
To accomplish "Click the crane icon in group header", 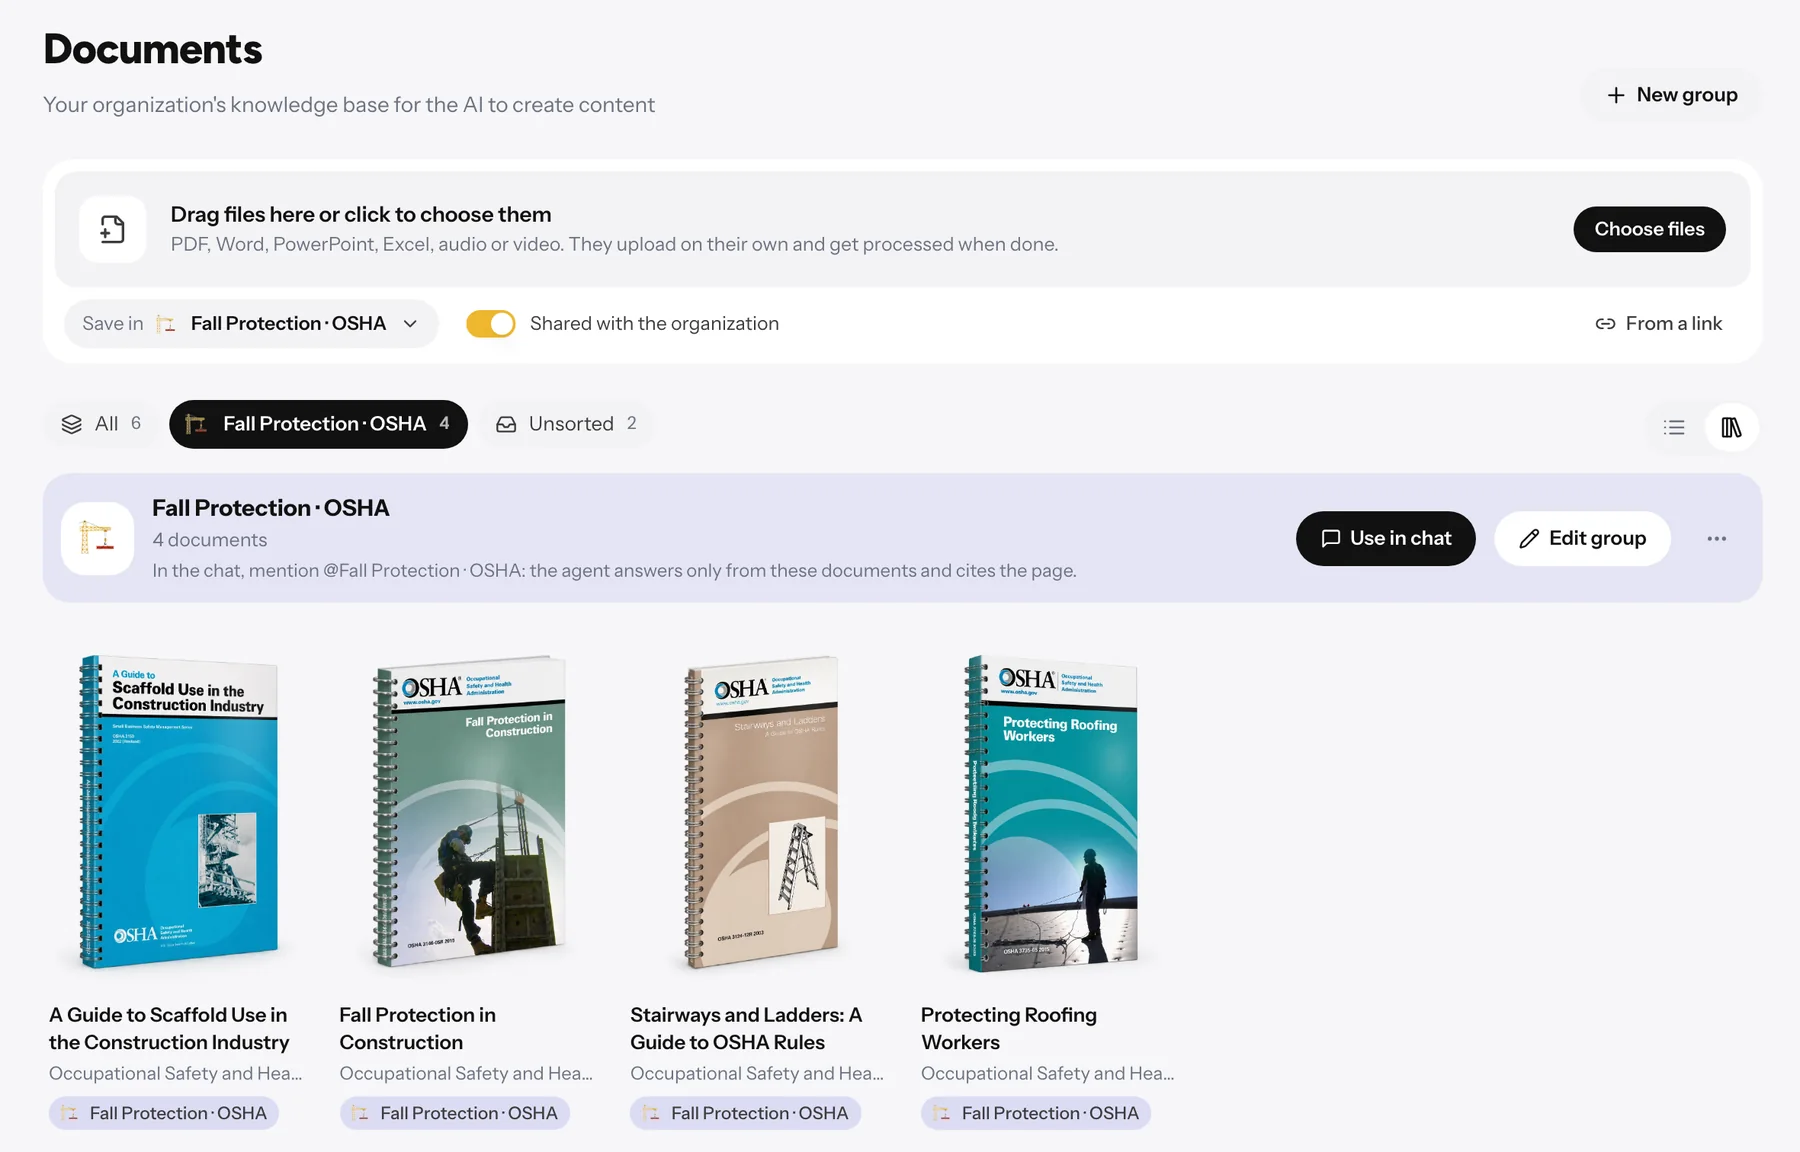I will point(97,538).
